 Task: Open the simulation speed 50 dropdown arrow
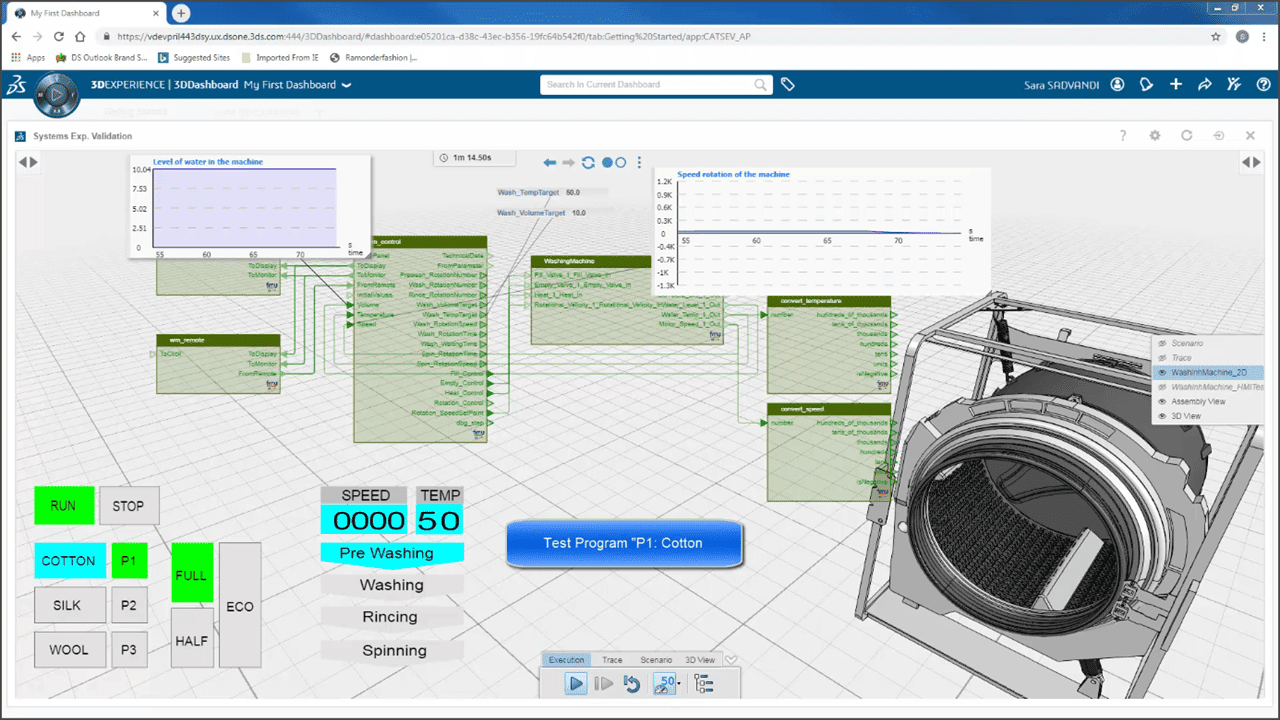(679, 685)
